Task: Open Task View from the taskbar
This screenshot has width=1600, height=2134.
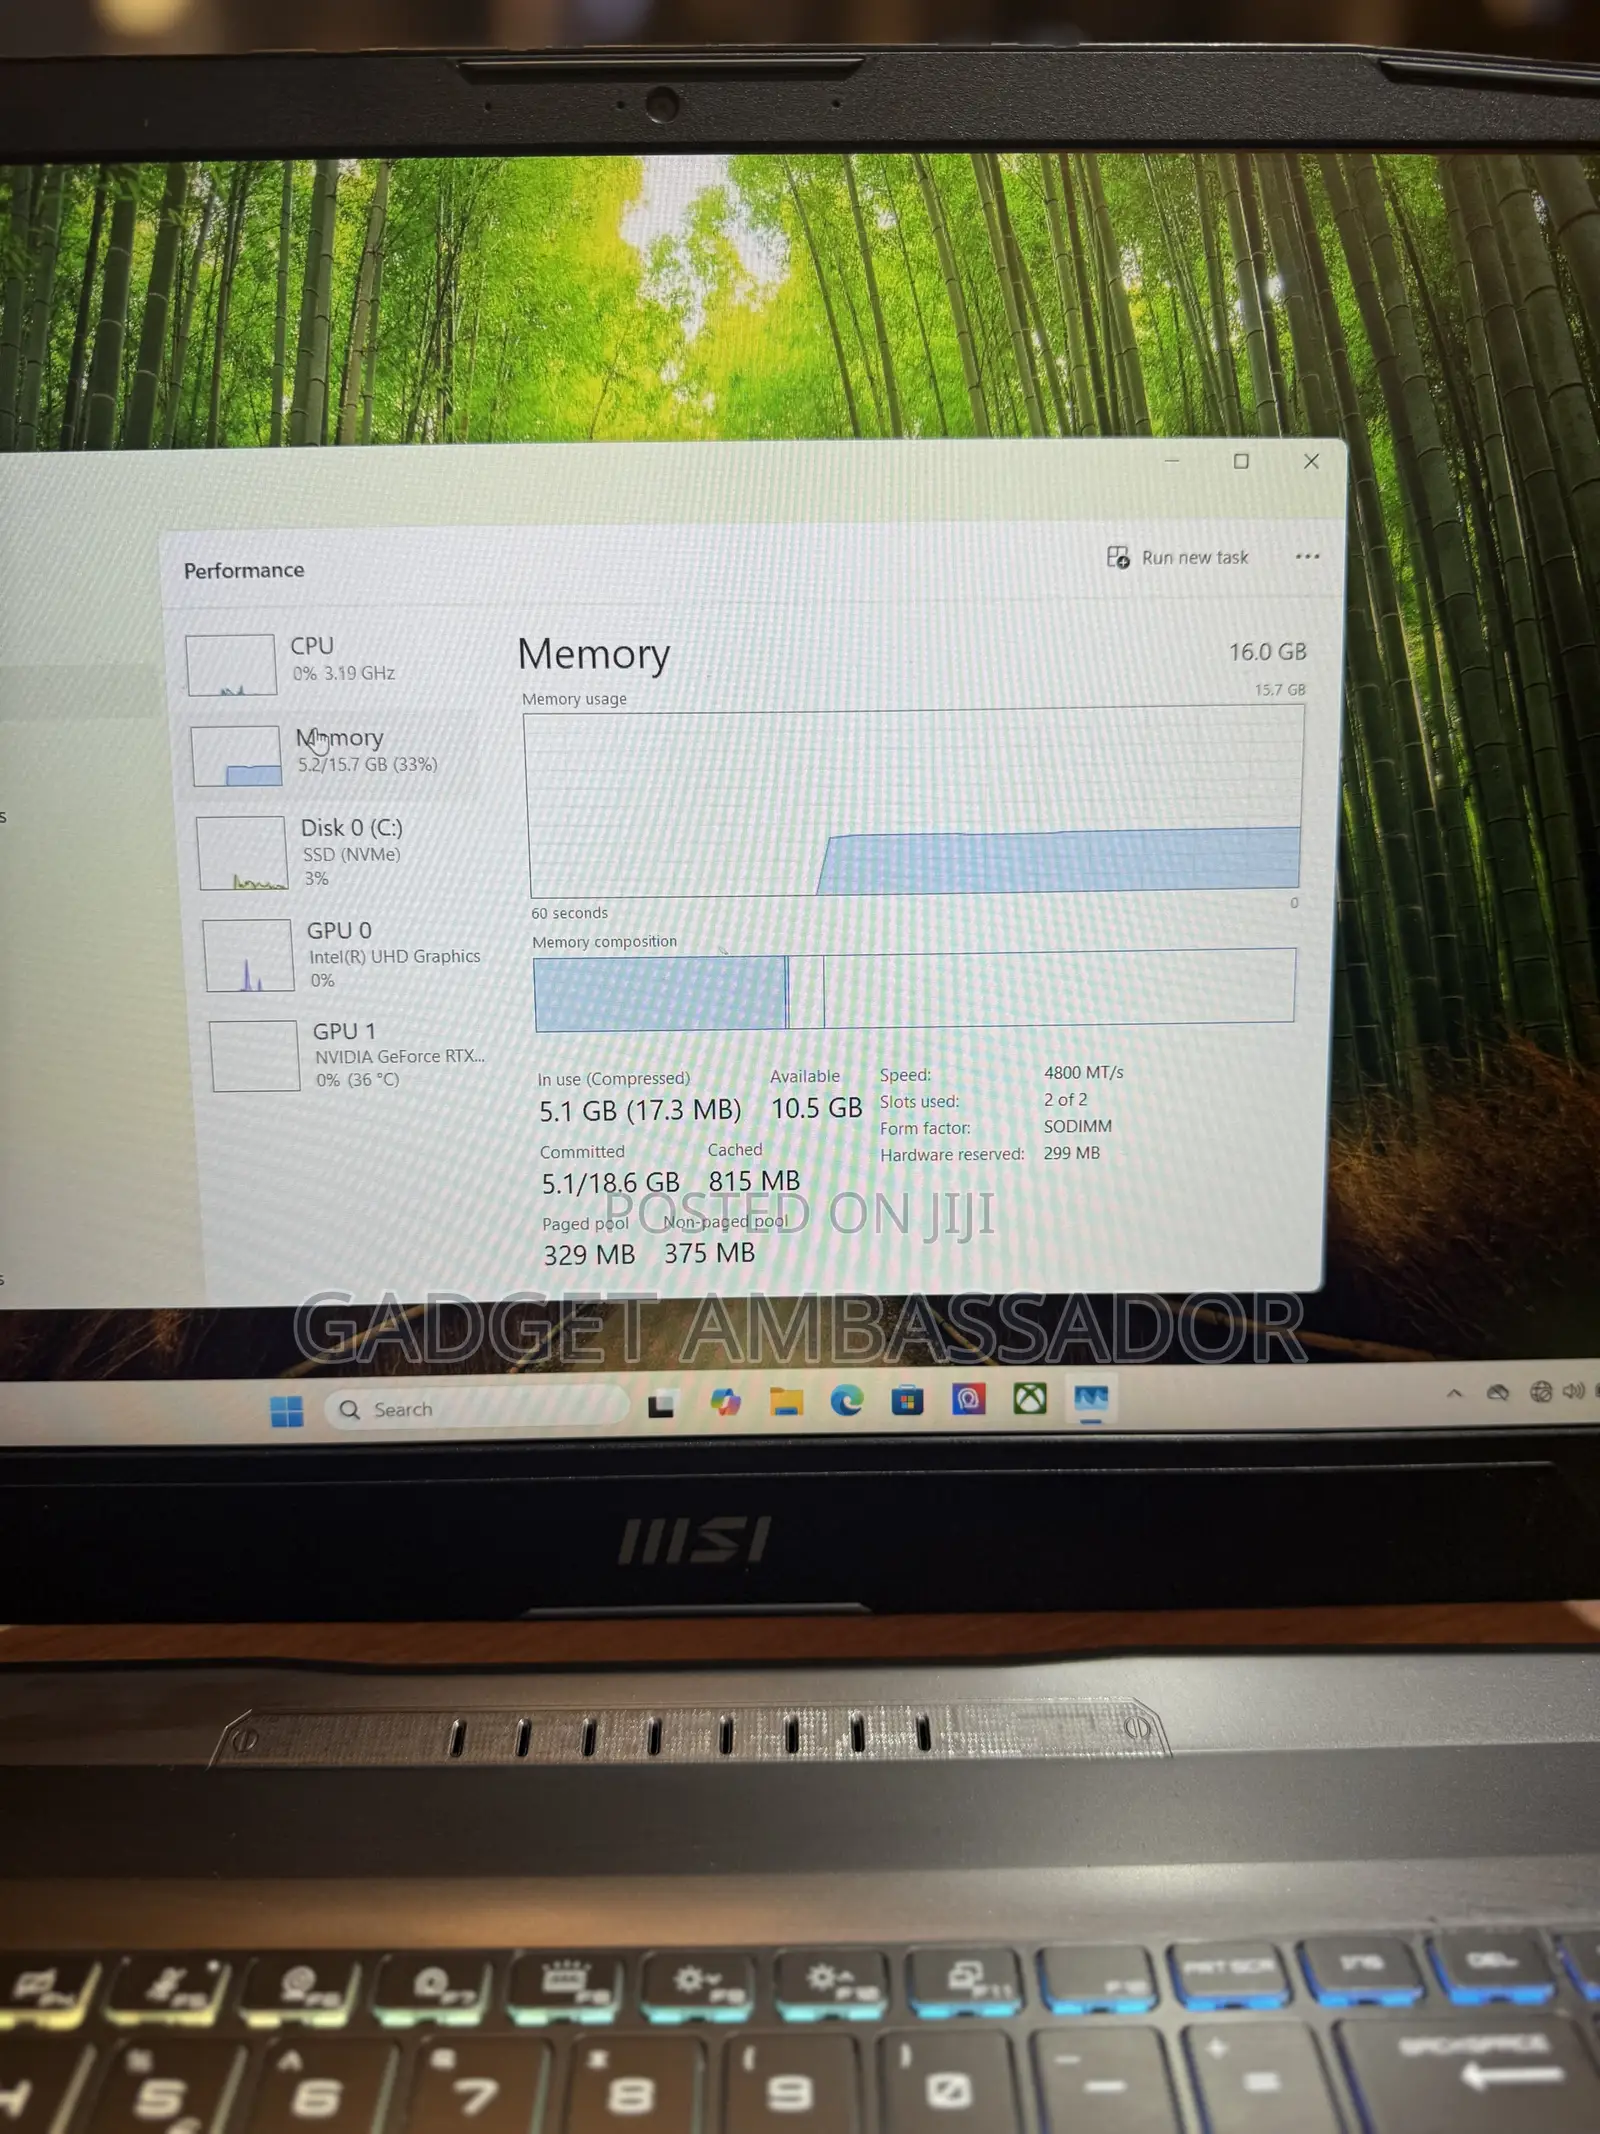Action: [x=661, y=1406]
